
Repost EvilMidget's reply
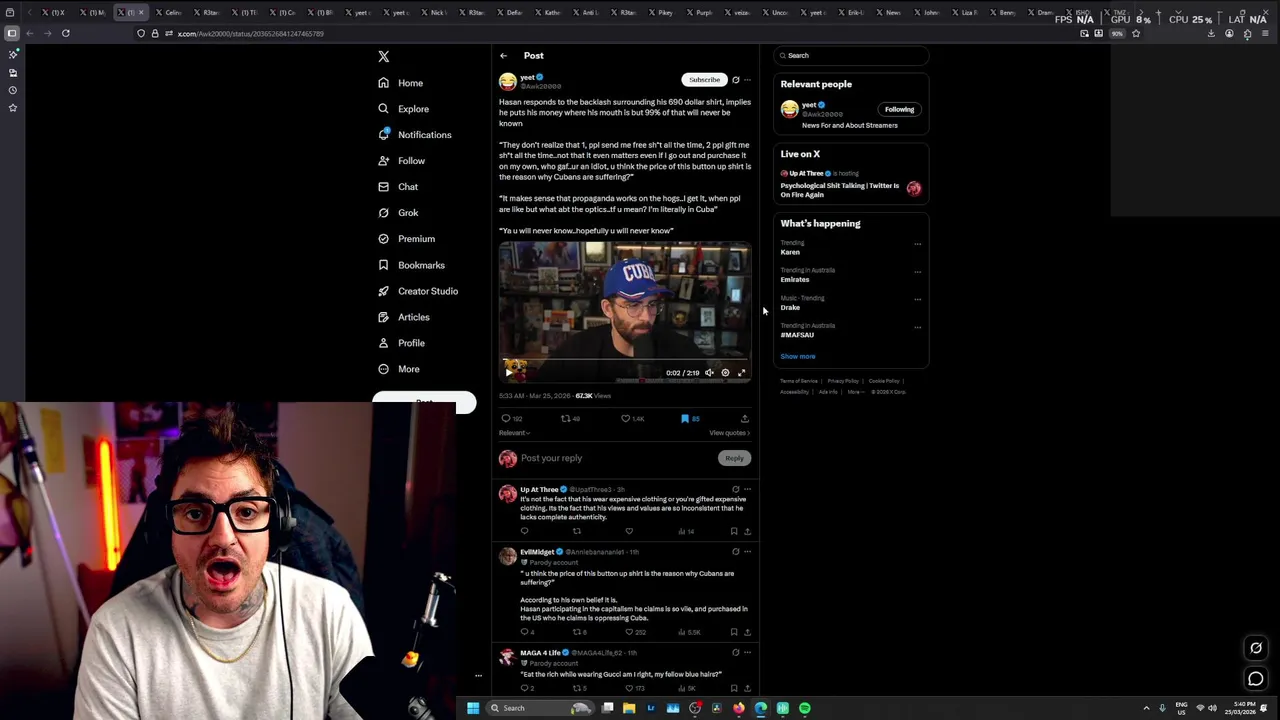[579, 633]
